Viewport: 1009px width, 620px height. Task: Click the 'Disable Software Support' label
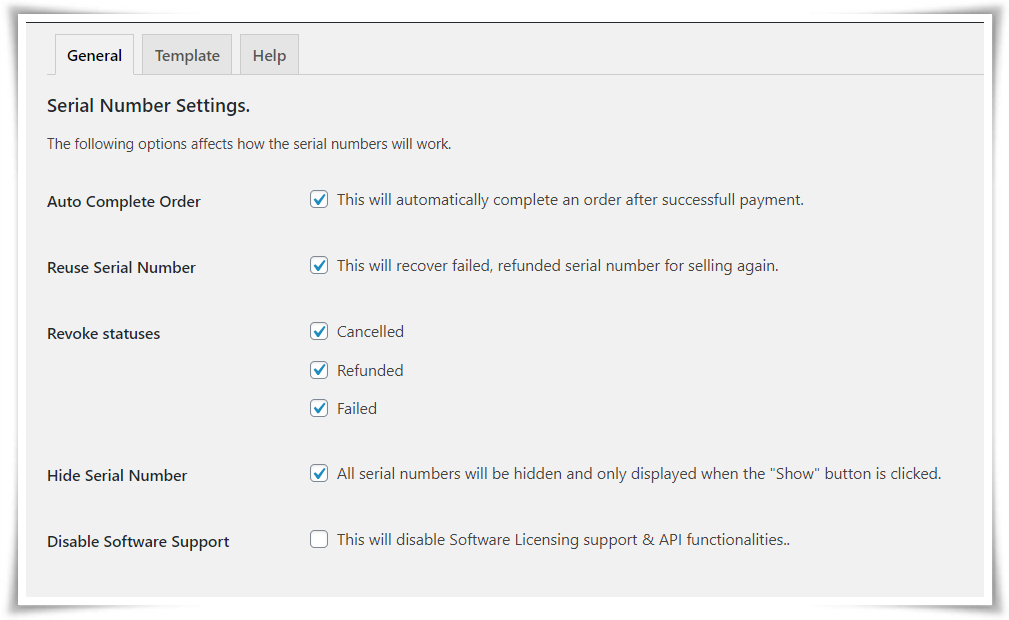[x=138, y=541]
